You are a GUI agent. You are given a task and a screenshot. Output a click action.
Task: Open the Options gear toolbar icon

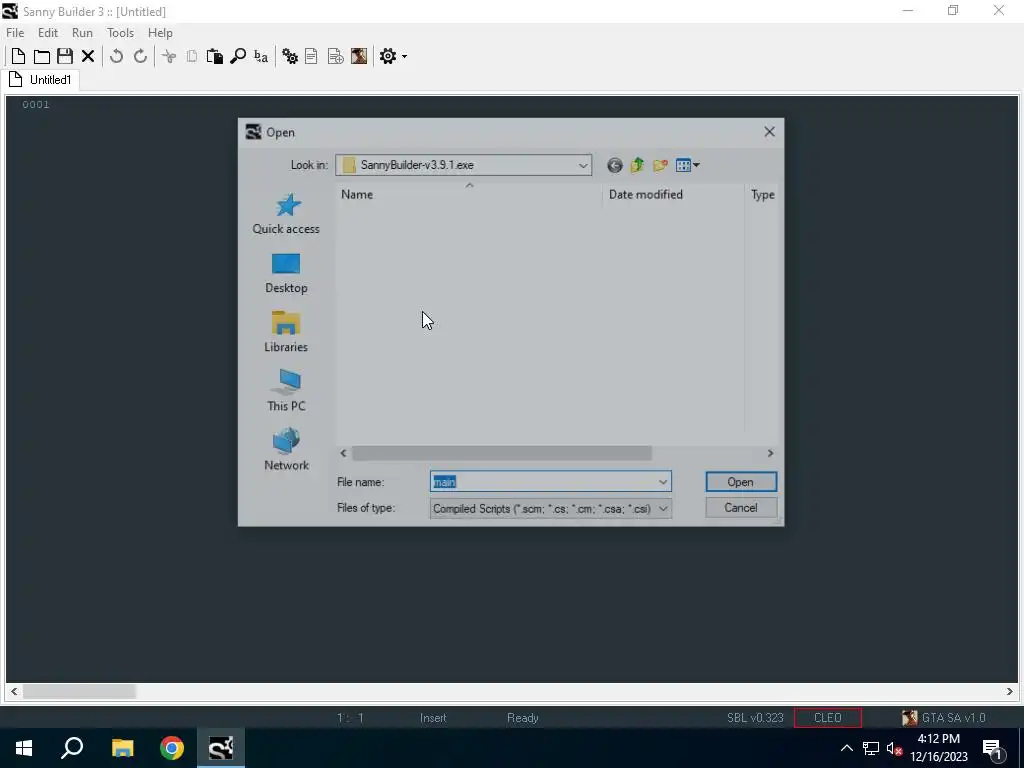coord(388,56)
